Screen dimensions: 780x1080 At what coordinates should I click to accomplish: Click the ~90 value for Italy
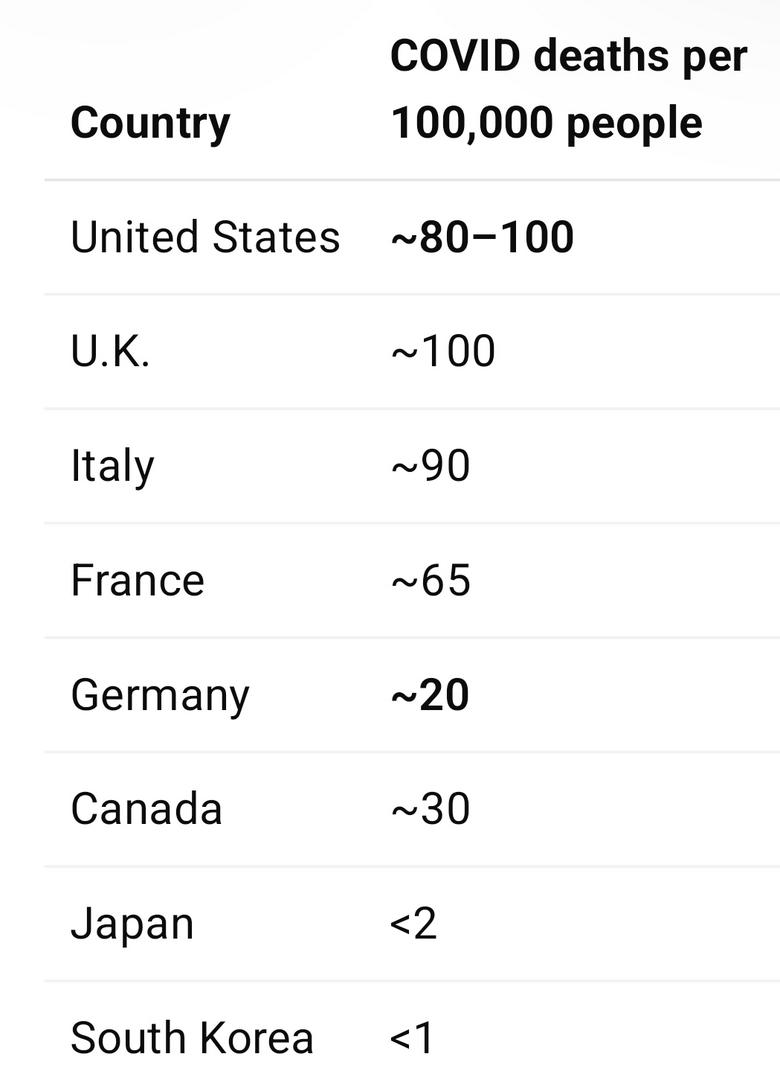[x=430, y=466]
